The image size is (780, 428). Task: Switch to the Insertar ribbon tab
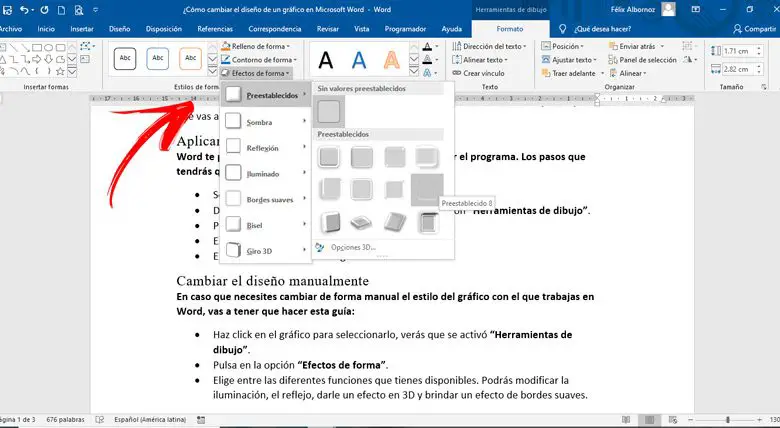(82, 29)
